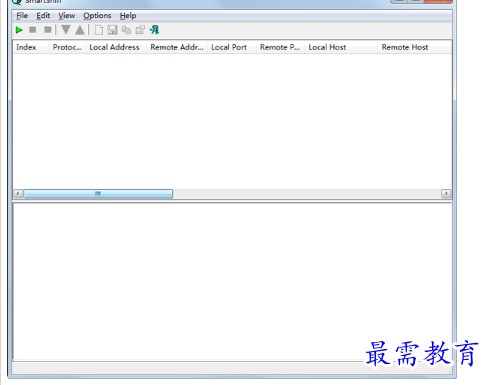Click the teal exit door icon
Viewport: 487px width, 385px height.
pos(154,30)
